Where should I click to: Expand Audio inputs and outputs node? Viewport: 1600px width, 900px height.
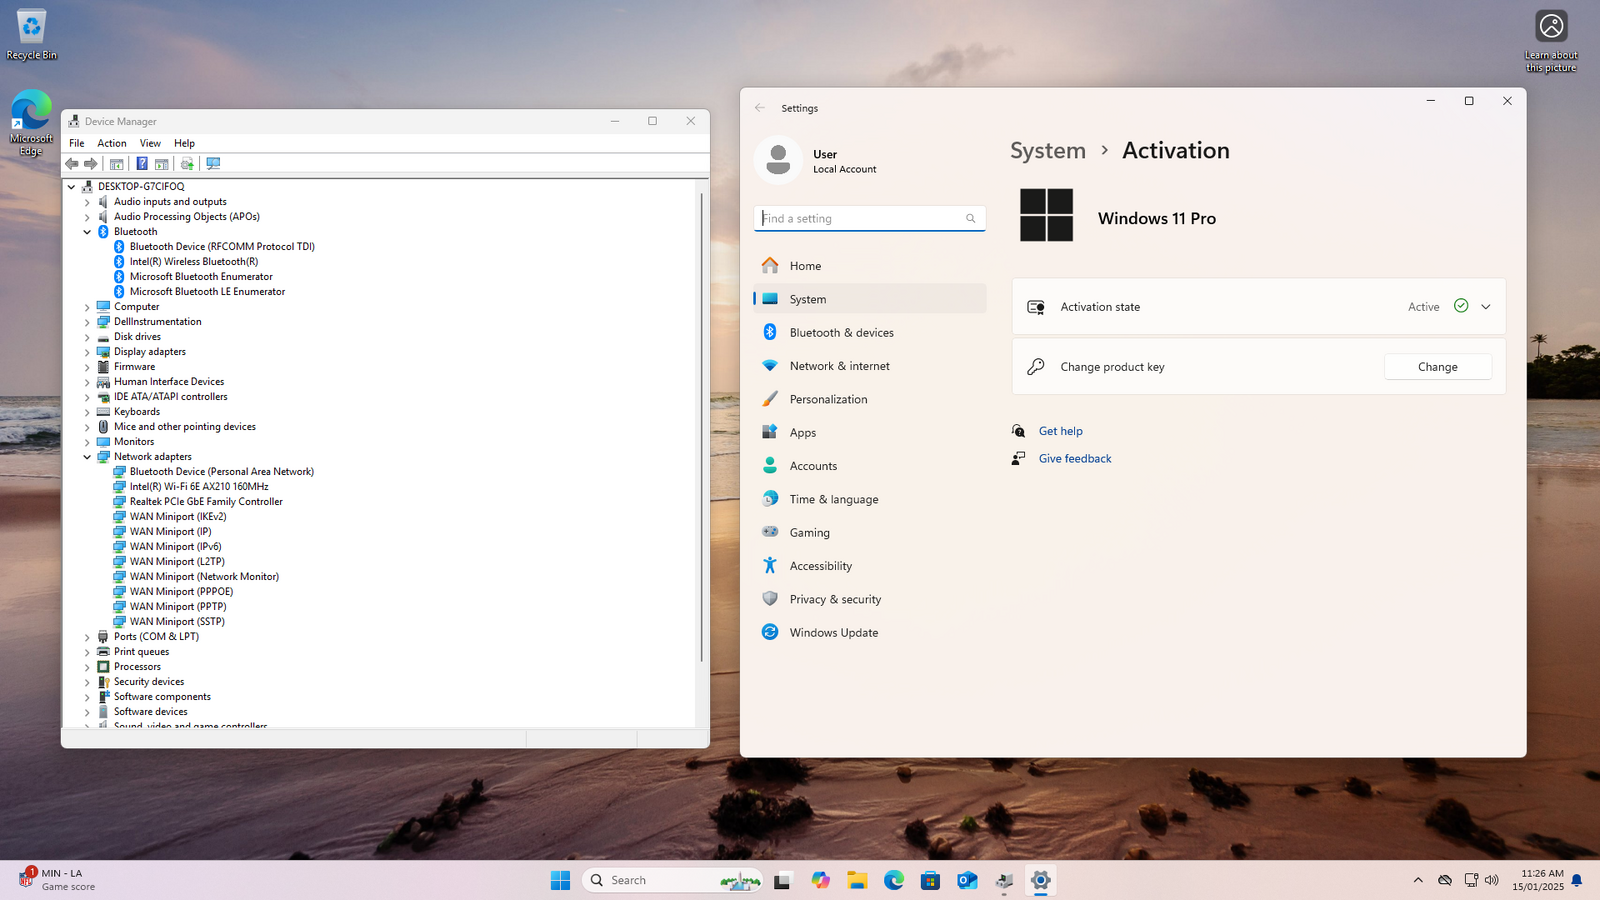87,202
